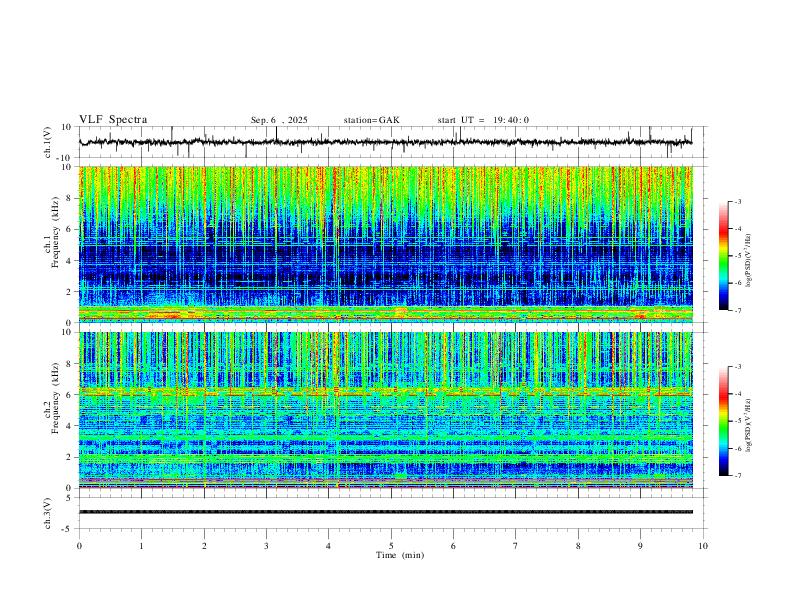The width and height of the screenshot is (792, 612).
Task: Select the date text "Sep. 6, 2025"
Action: click(279, 120)
